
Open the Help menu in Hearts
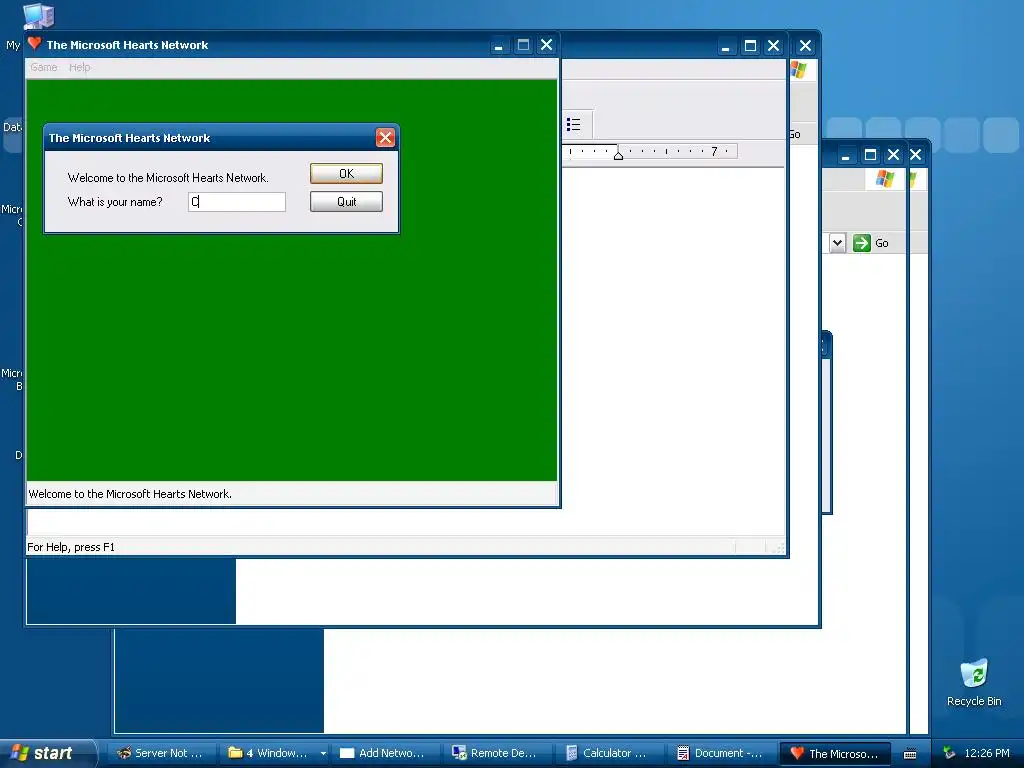(x=80, y=67)
